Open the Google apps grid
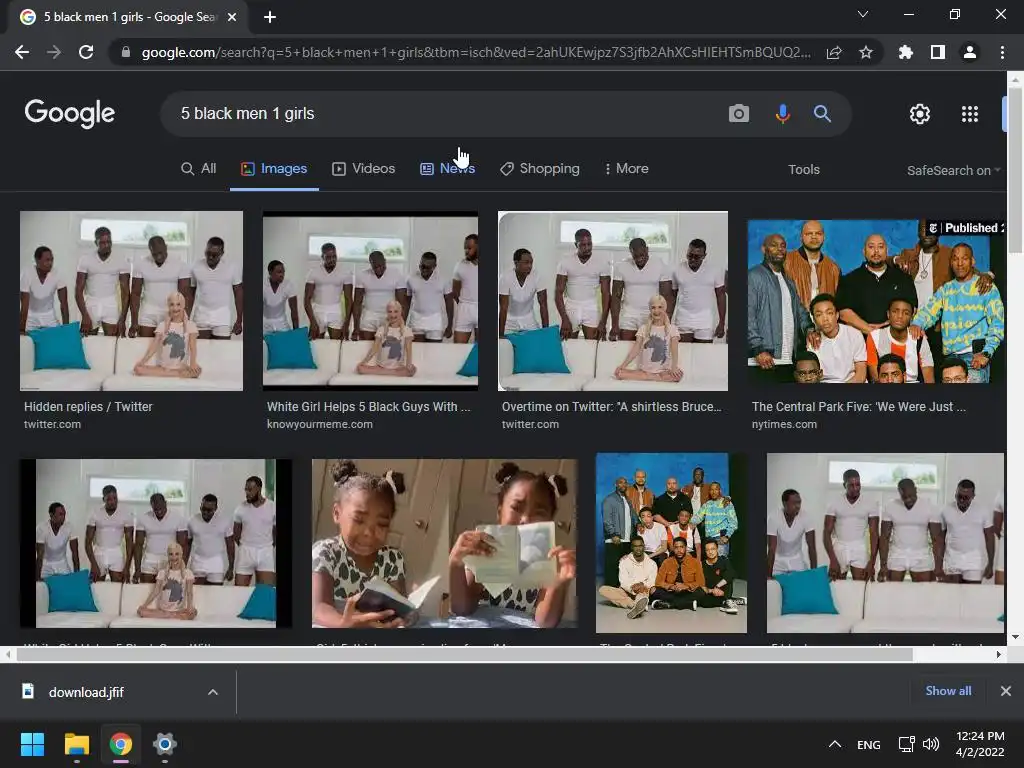The width and height of the screenshot is (1024, 768). (970, 114)
